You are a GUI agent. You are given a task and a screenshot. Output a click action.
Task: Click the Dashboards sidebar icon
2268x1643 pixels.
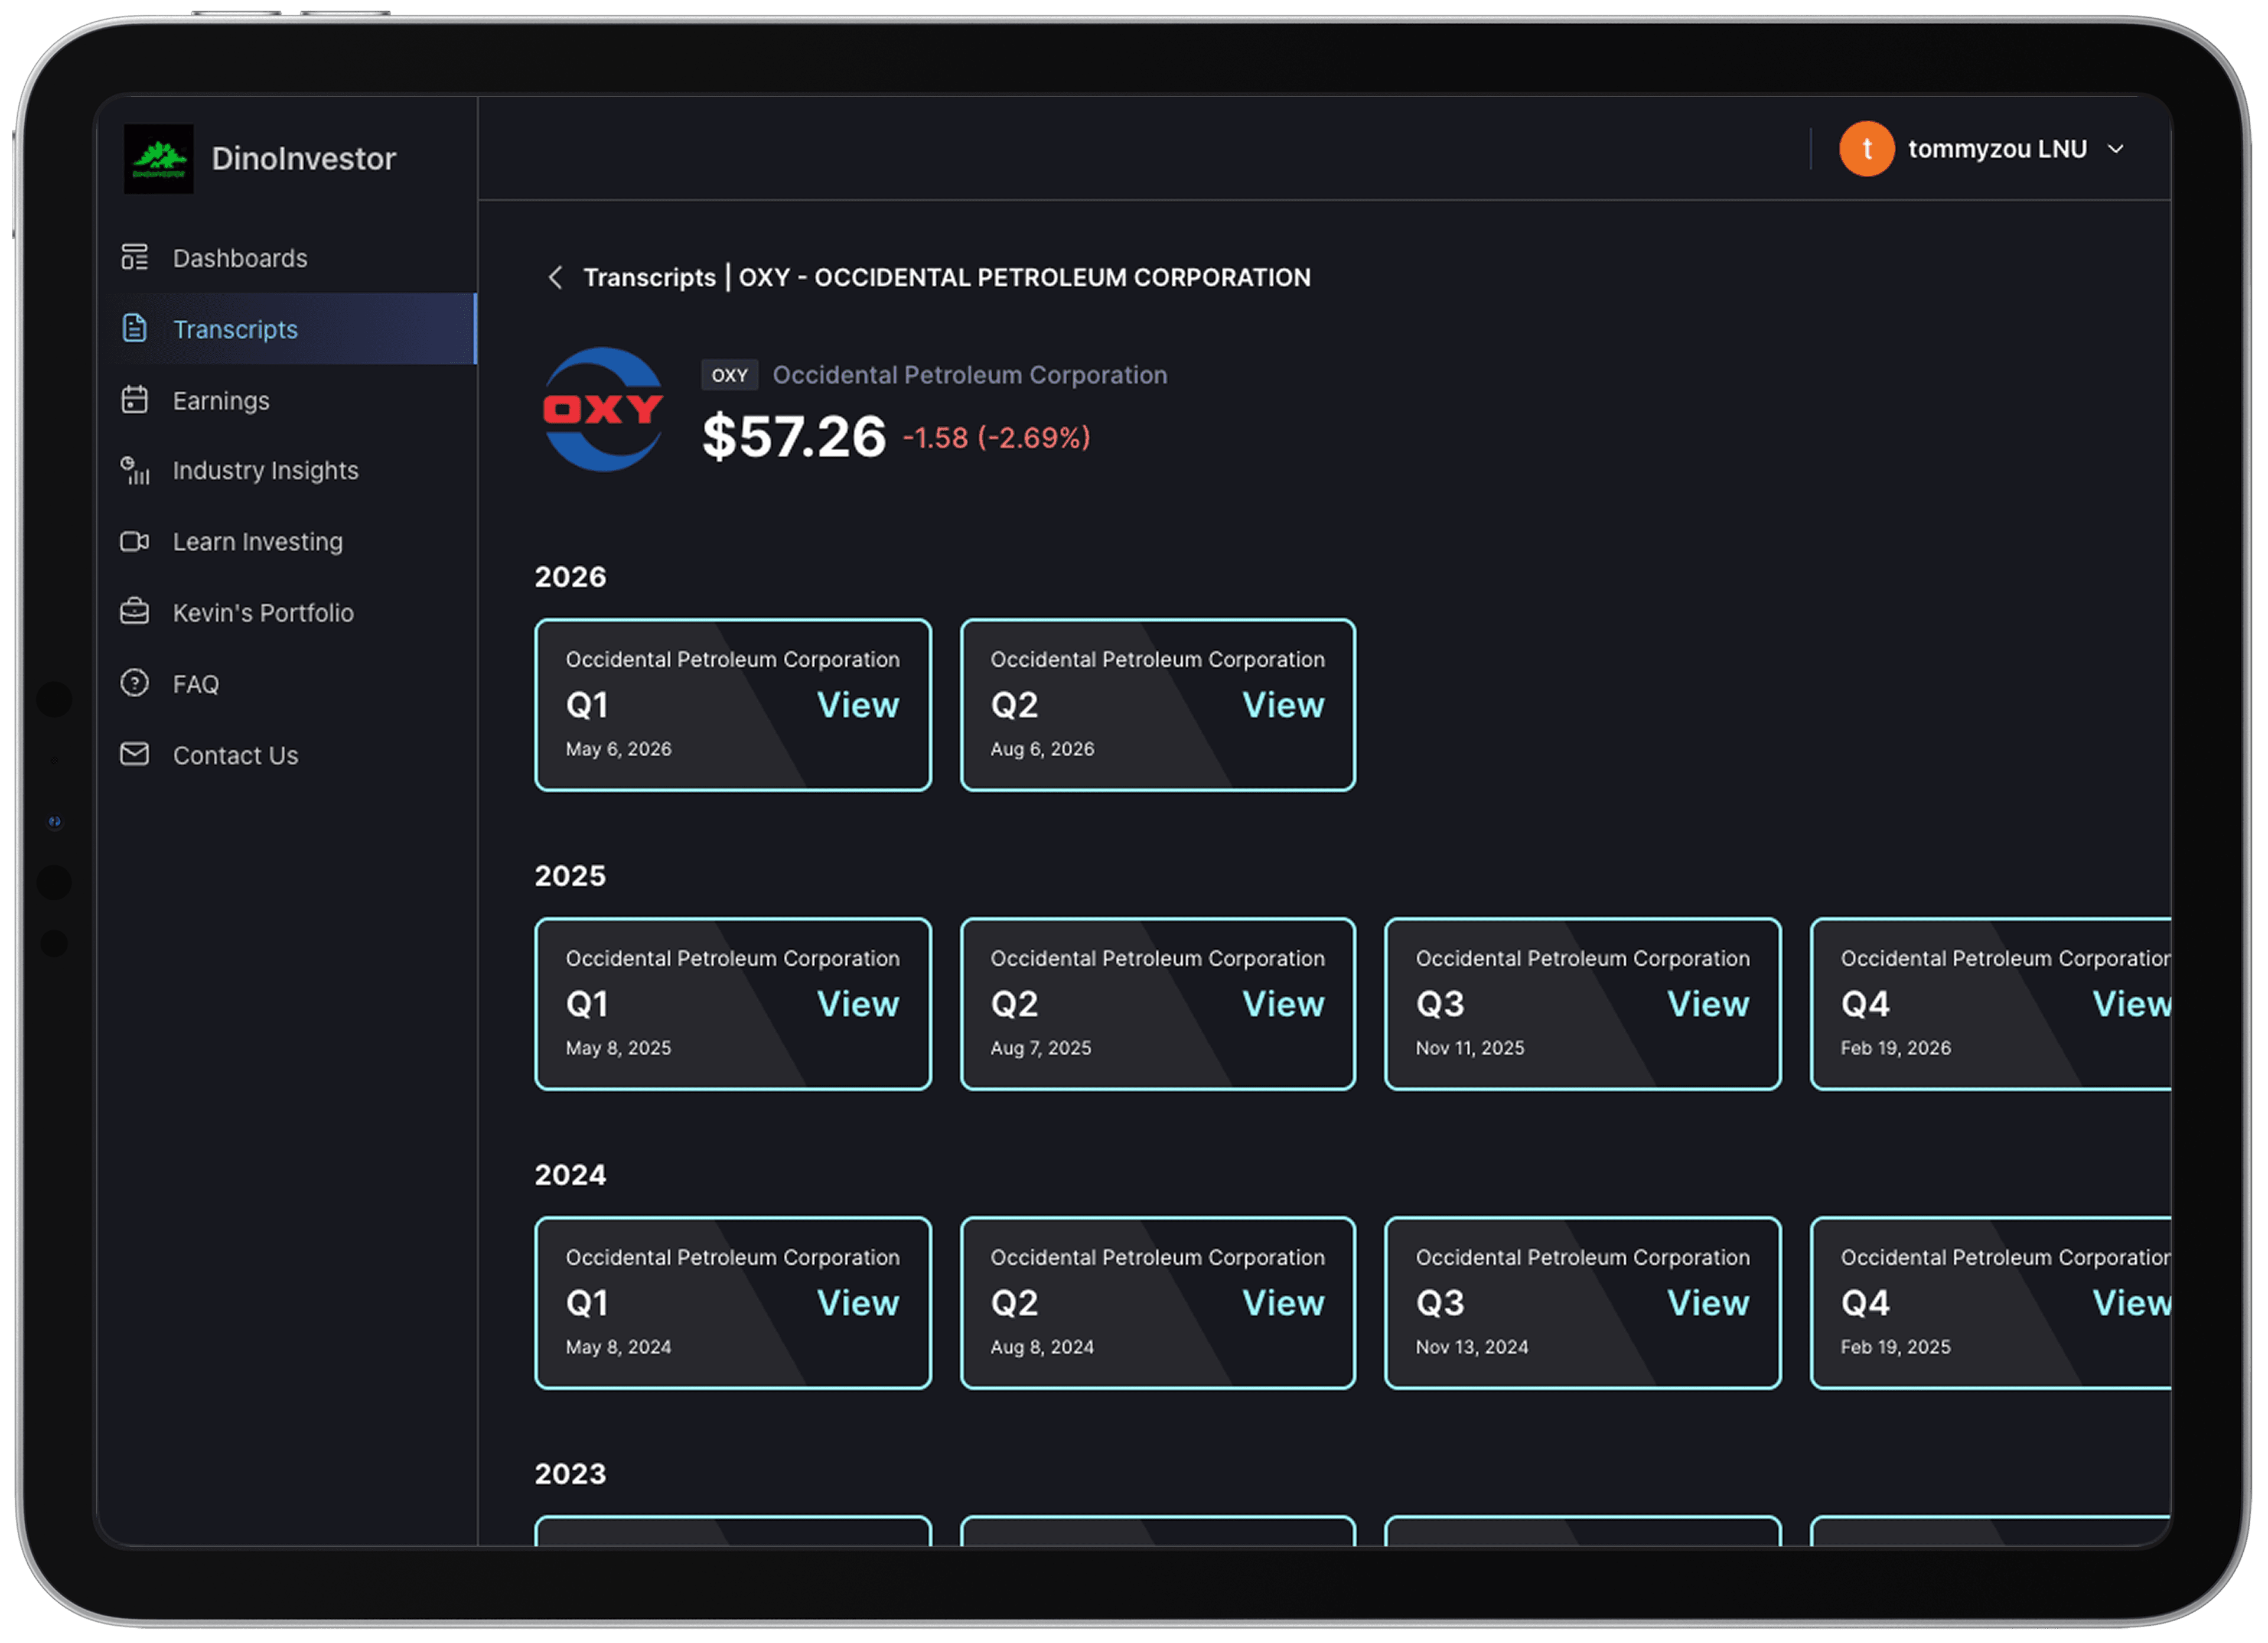click(x=135, y=258)
